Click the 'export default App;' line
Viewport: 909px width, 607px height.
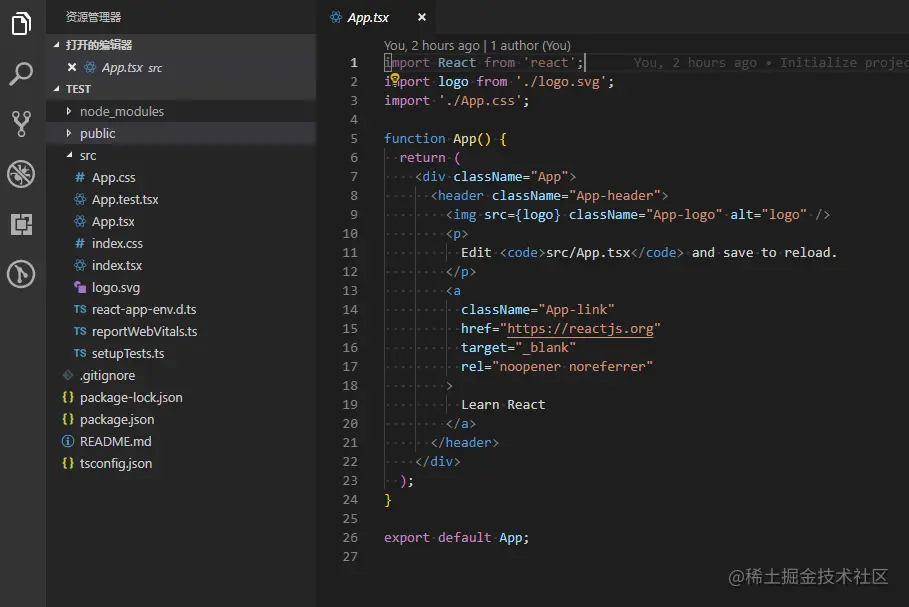(456, 537)
